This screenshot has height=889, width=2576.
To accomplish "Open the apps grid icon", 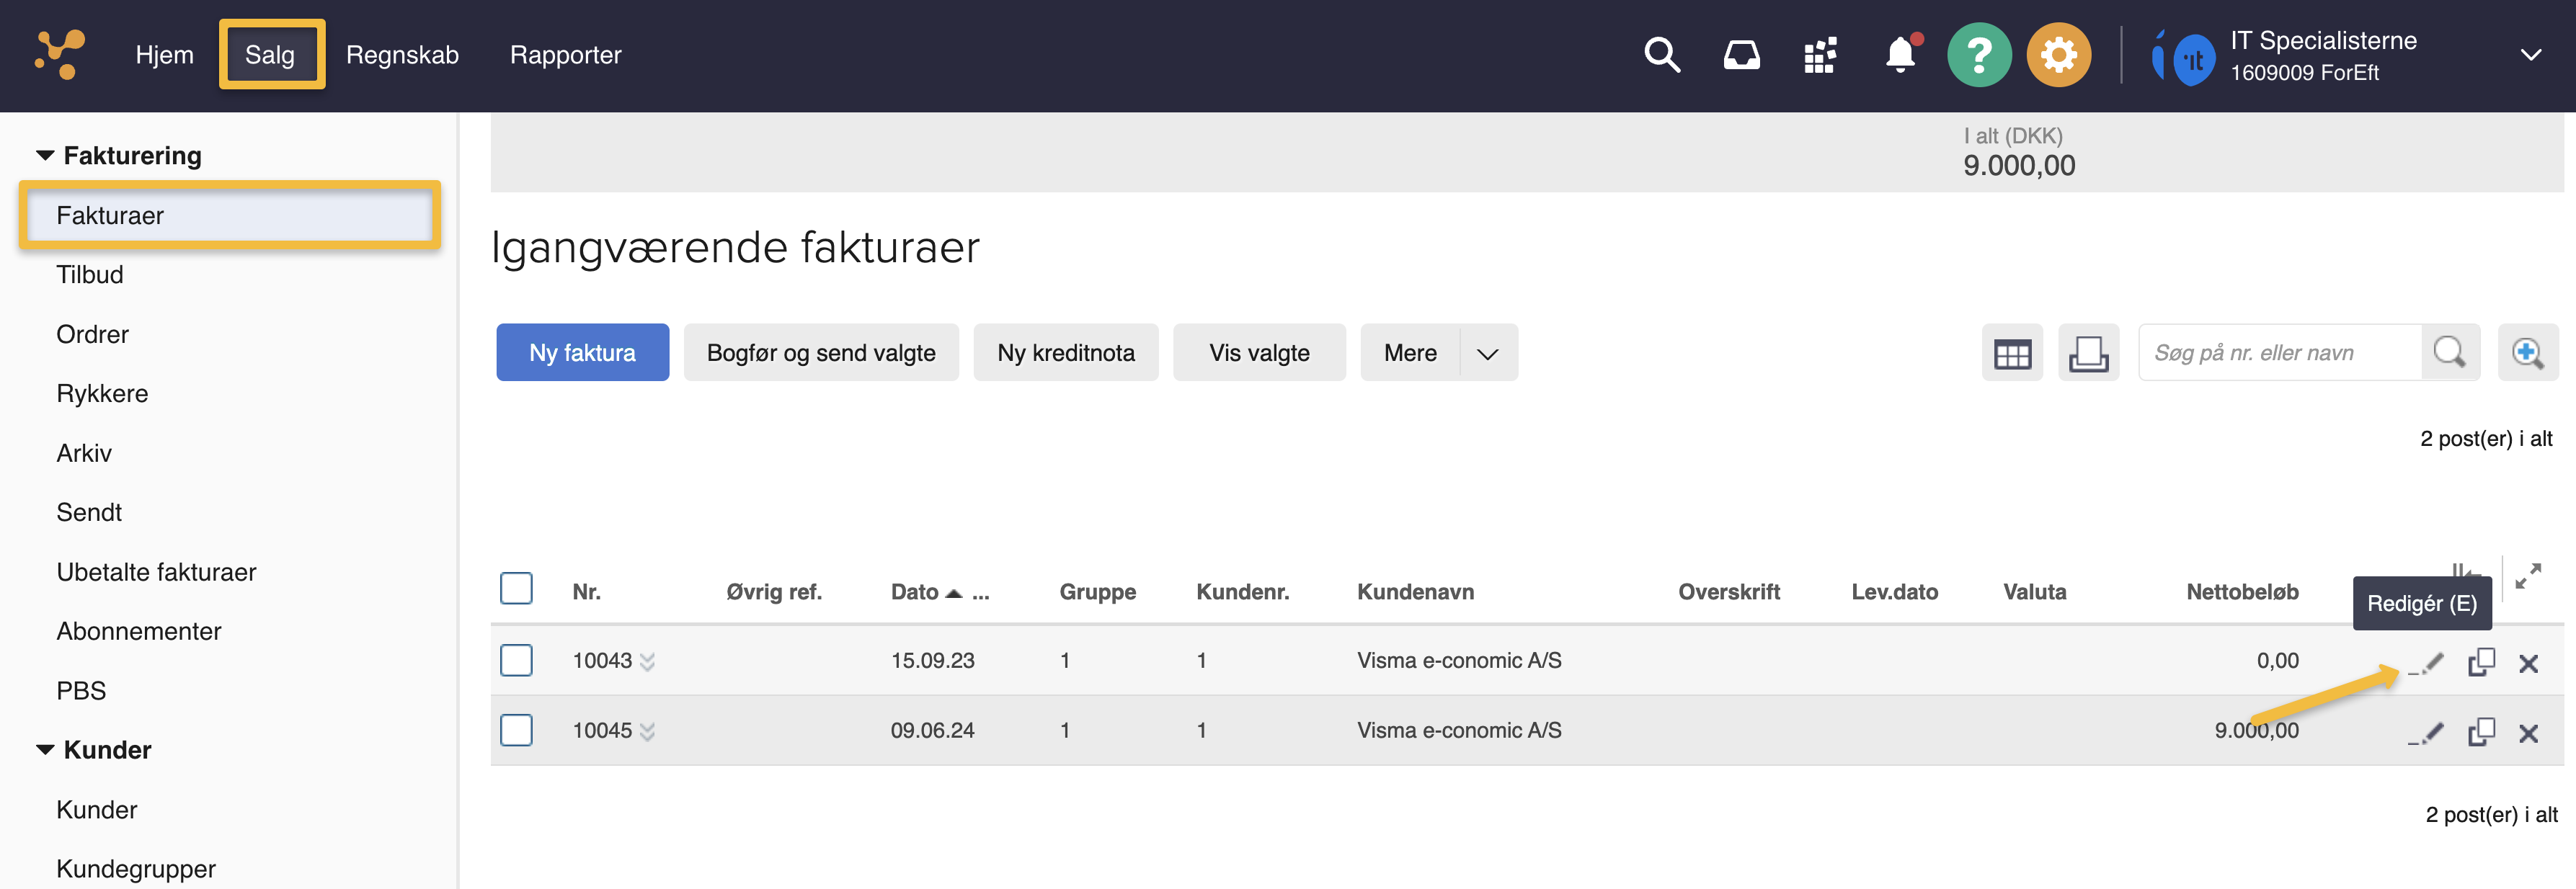I will click(1820, 55).
